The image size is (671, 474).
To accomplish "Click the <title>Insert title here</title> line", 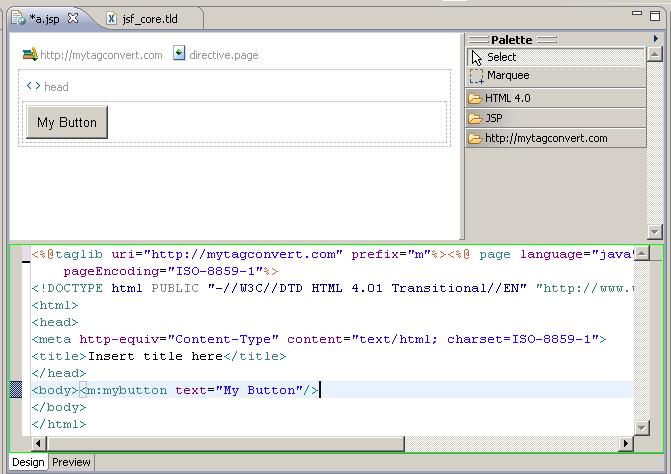I will click(x=159, y=356).
